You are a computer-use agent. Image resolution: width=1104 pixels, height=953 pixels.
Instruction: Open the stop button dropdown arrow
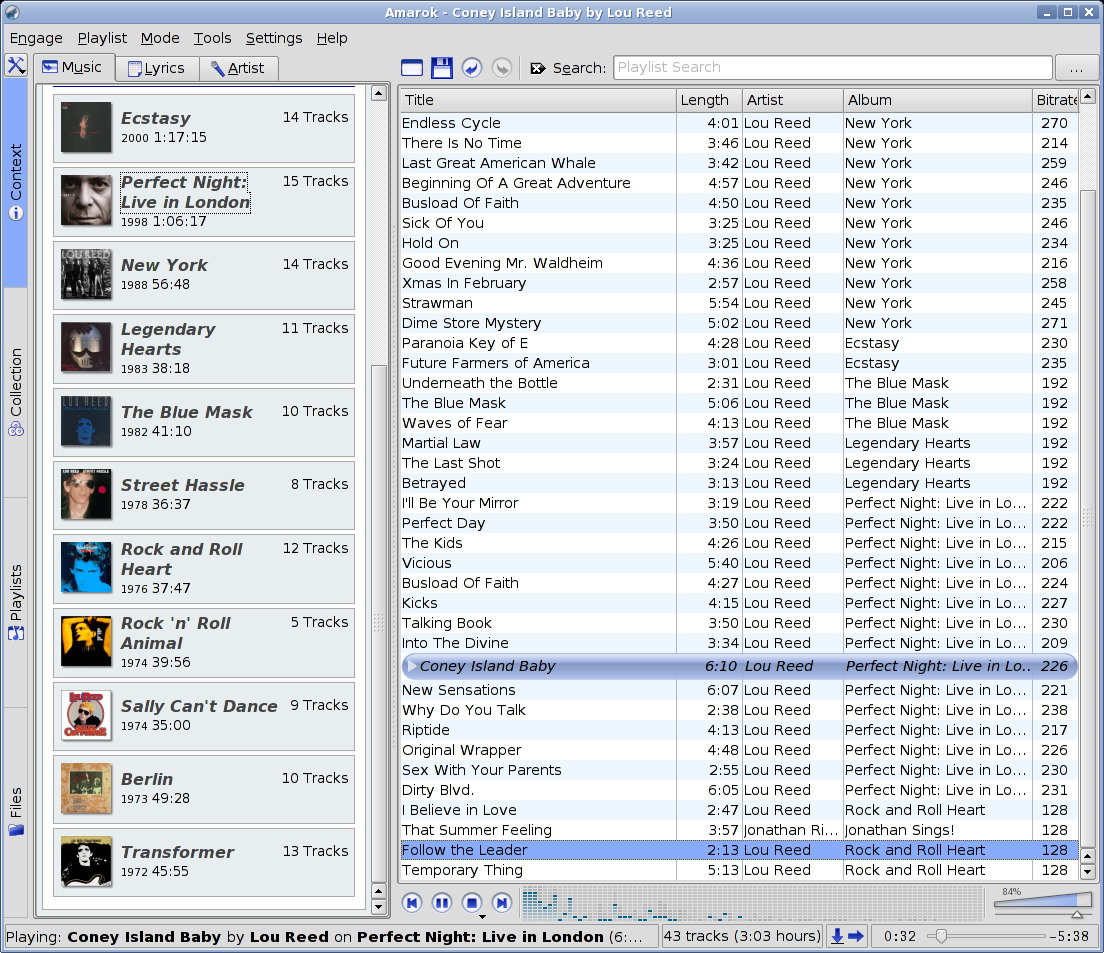click(482, 917)
